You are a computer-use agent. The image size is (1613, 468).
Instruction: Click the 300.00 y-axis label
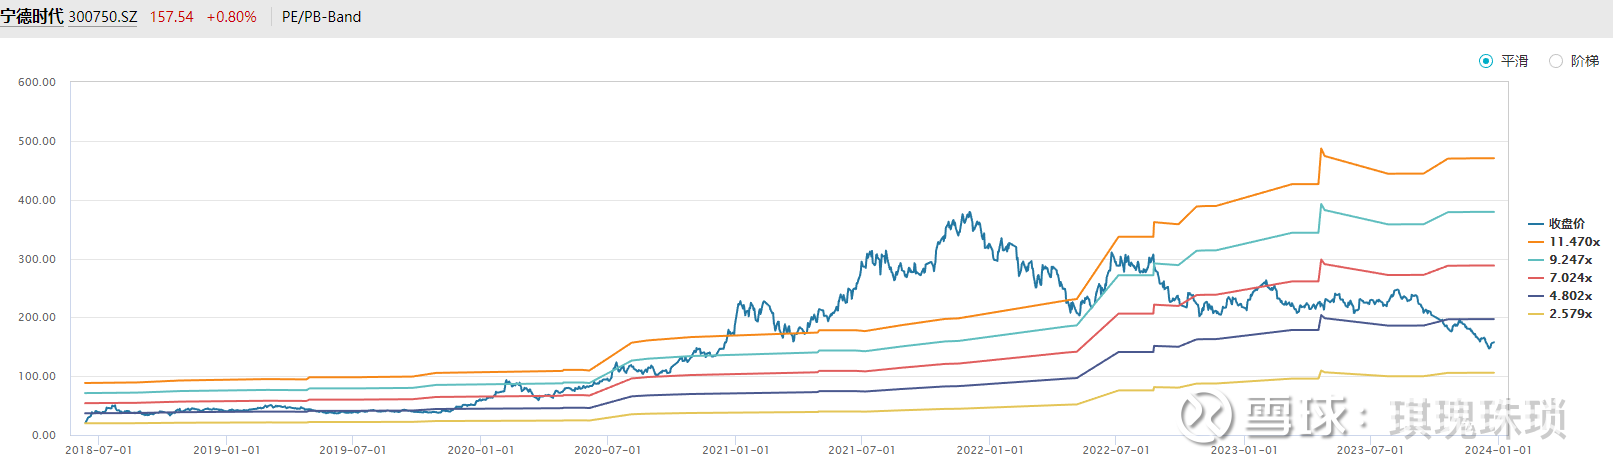(x=37, y=259)
